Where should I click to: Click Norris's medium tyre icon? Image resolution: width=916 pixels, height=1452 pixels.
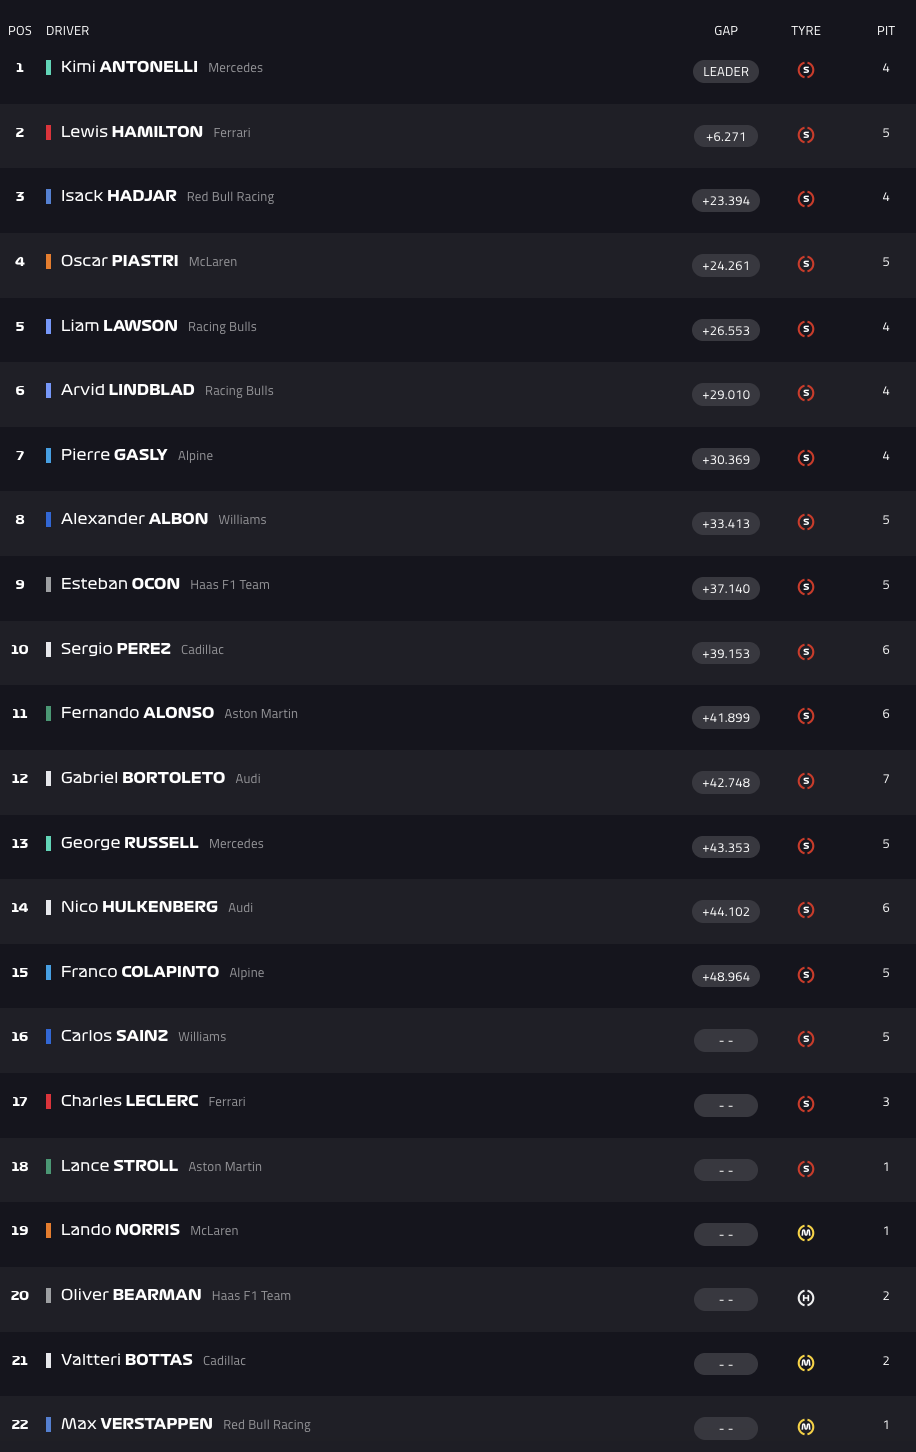[x=806, y=1233]
